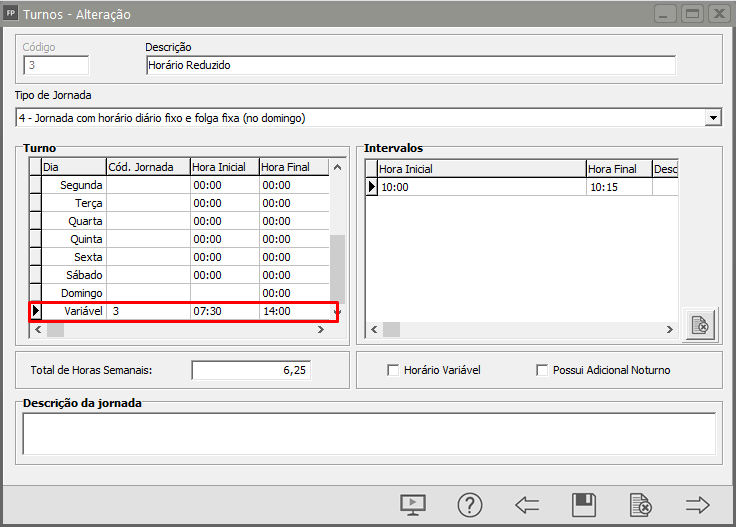Click the FP application icon in title bar
736x527 pixels.
point(11,15)
